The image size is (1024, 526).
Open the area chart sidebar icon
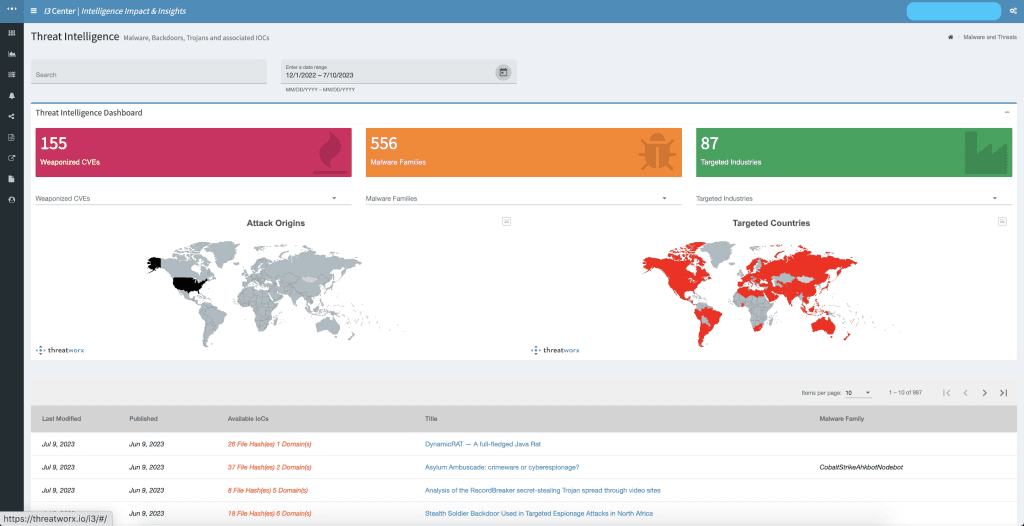(x=11, y=54)
